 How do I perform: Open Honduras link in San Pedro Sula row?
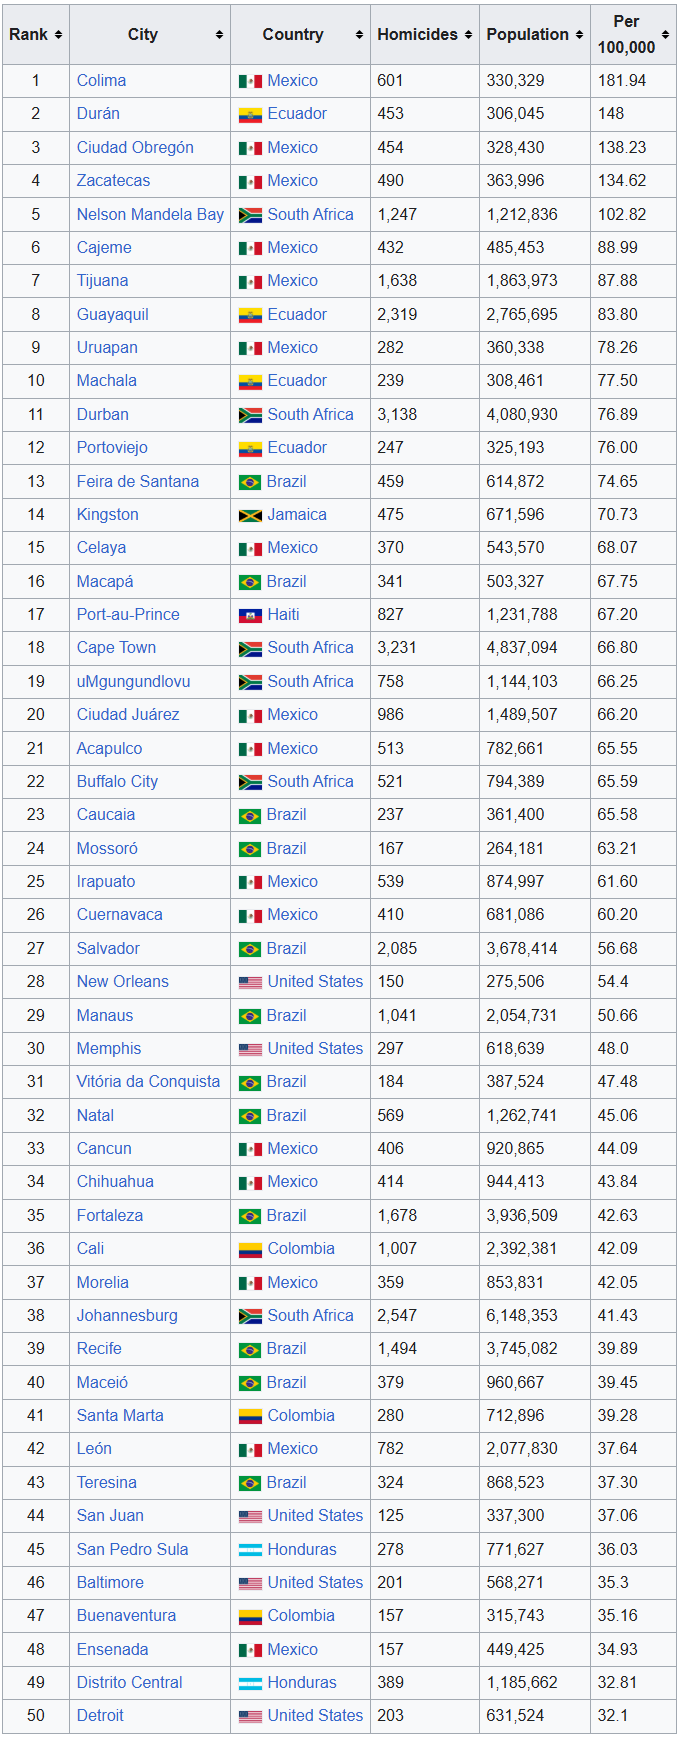pyautogui.click(x=302, y=1550)
